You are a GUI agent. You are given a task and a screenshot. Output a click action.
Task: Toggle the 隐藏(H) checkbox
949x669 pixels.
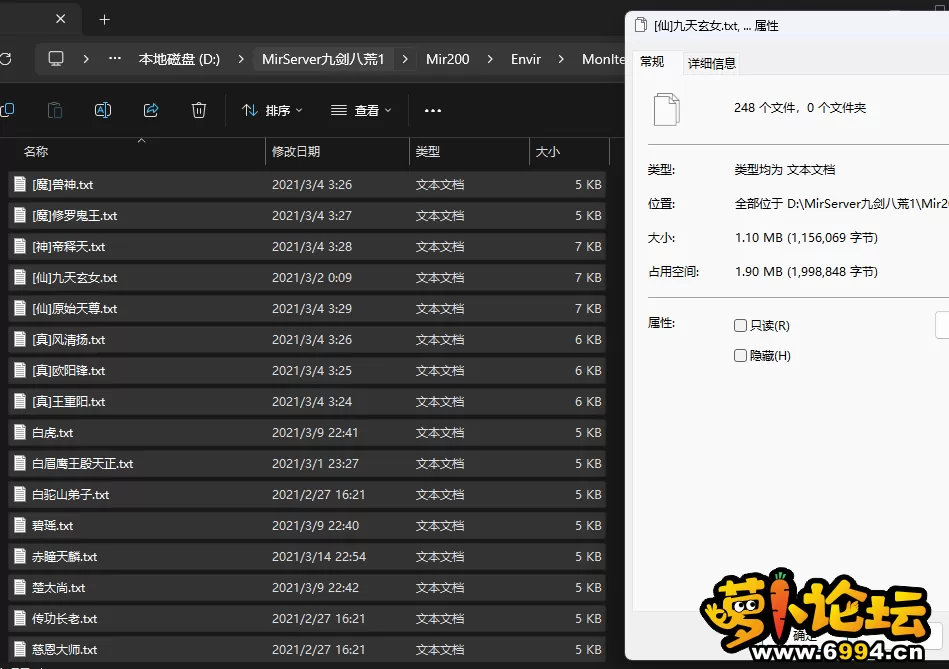pos(740,356)
